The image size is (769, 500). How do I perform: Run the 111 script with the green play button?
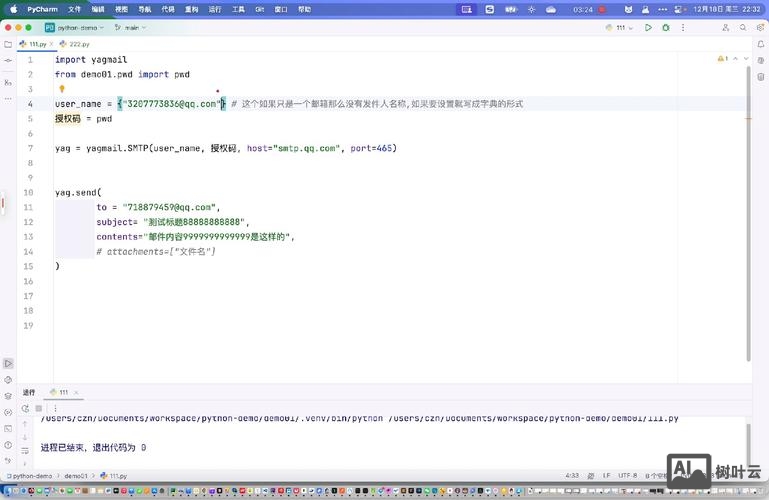tap(648, 28)
